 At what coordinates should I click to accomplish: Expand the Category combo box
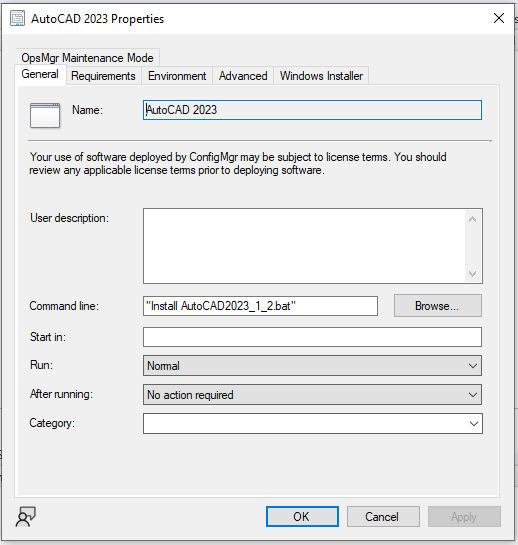point(474,423)
